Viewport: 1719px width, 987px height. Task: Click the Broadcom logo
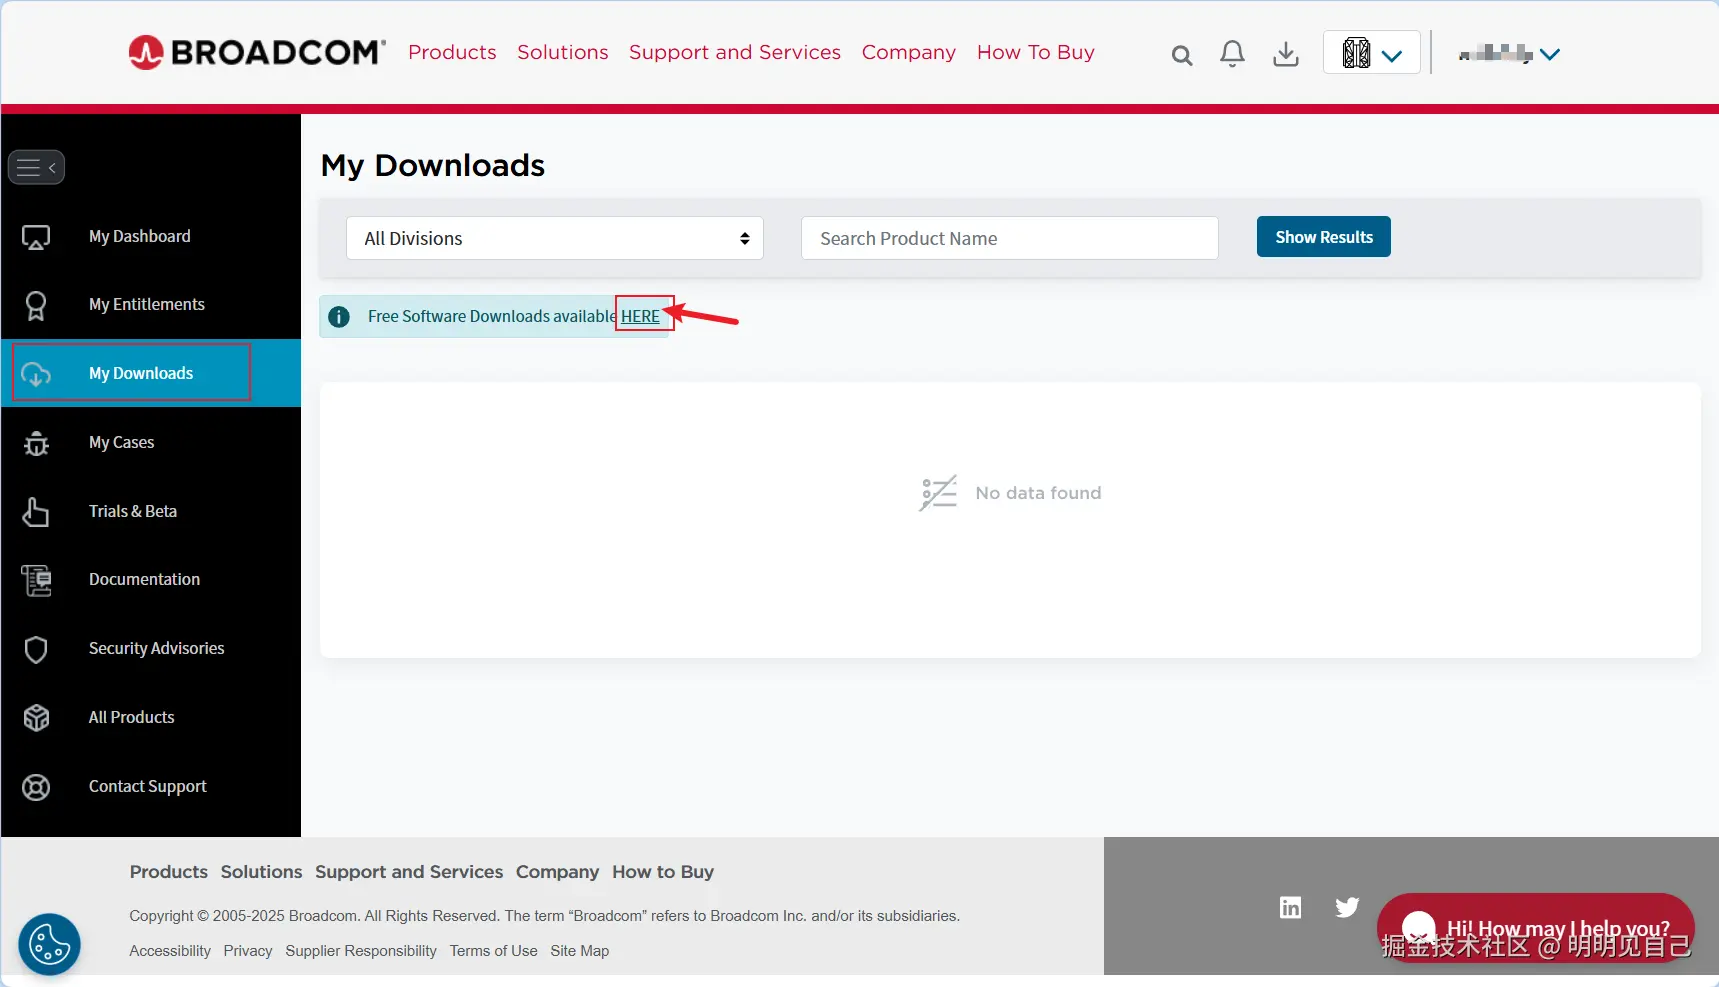click(257, 52)
